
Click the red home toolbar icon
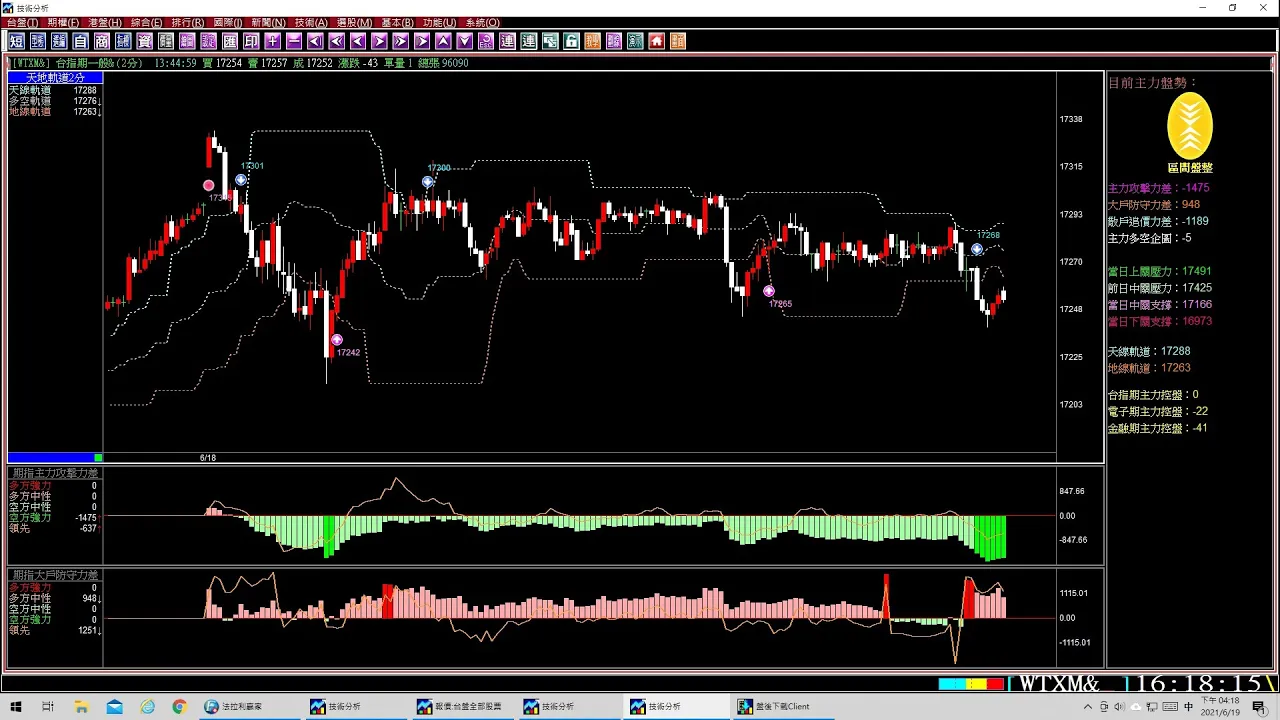coord(656,41)
